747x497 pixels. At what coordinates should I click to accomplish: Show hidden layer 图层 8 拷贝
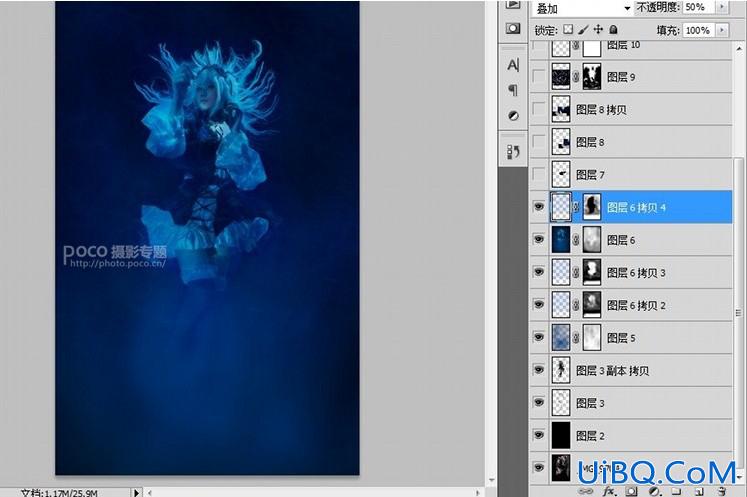[x=539, y=109]
